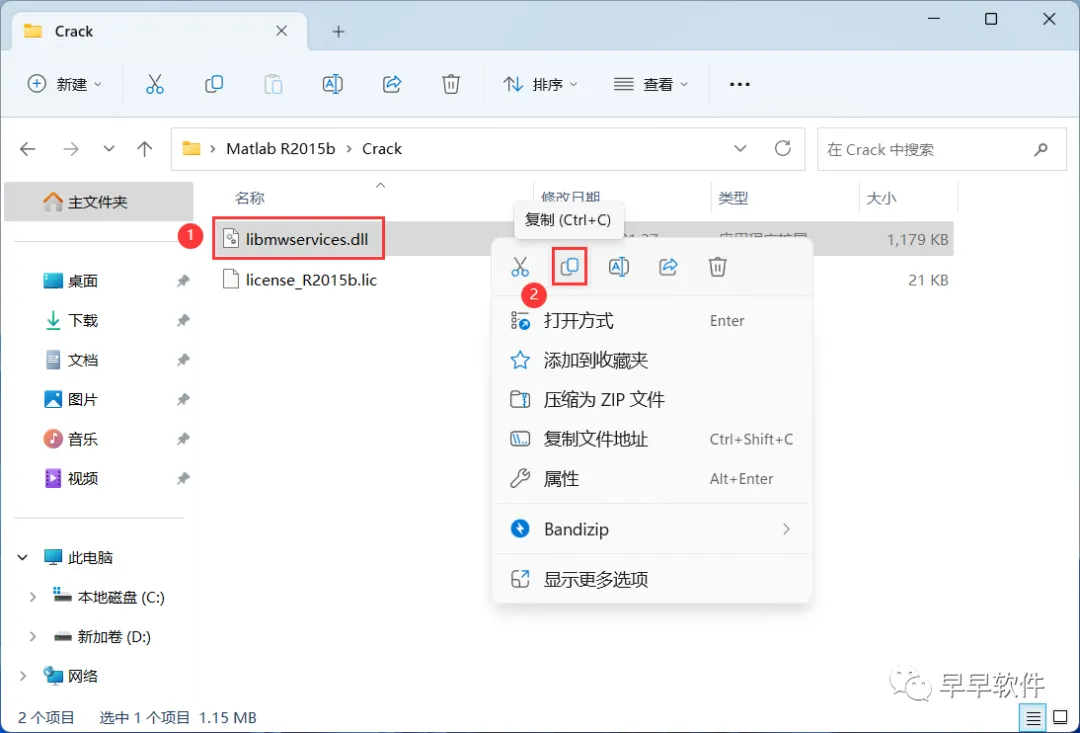Select the Crack tab

157,32
